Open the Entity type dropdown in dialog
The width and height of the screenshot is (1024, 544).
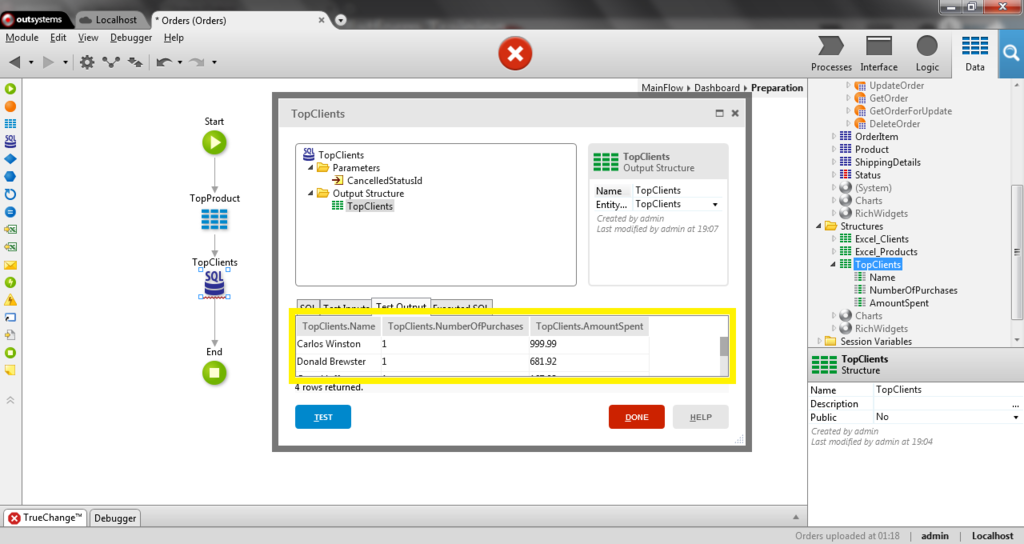point(715,204)
